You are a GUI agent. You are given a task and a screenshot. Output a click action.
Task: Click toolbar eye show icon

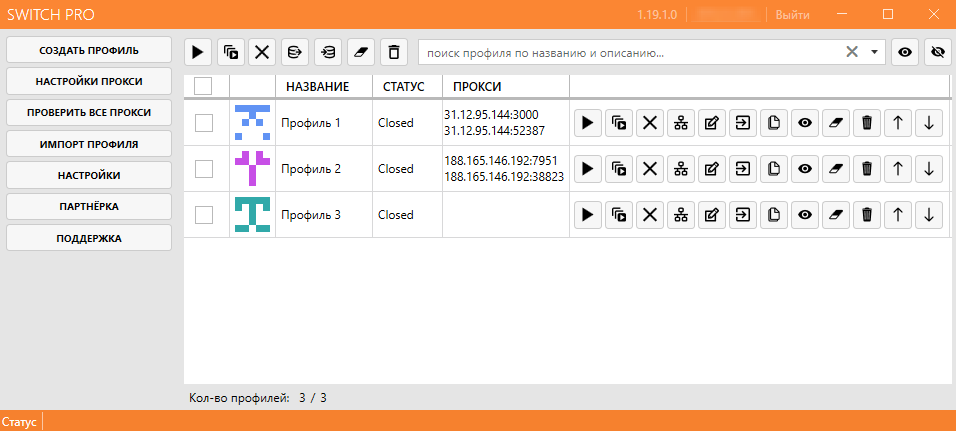tap(905, 52)
